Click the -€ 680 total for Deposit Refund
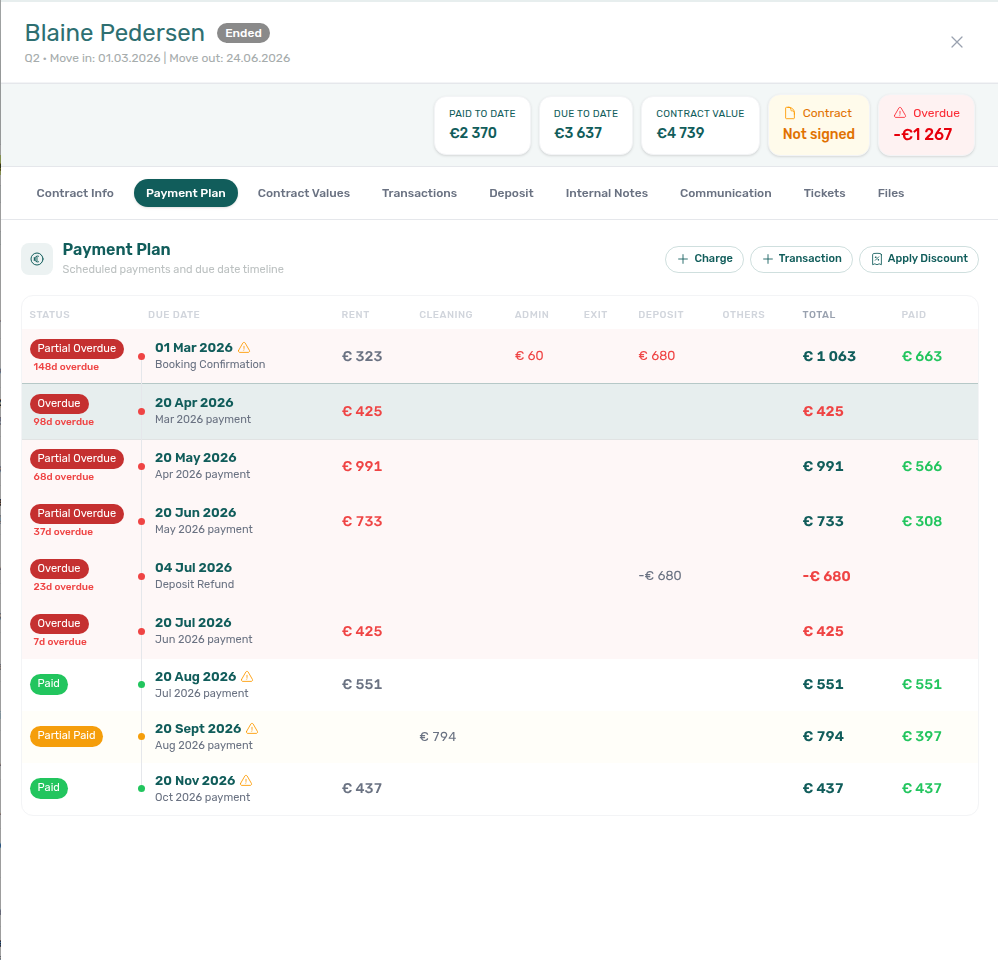 pos(826,576)
